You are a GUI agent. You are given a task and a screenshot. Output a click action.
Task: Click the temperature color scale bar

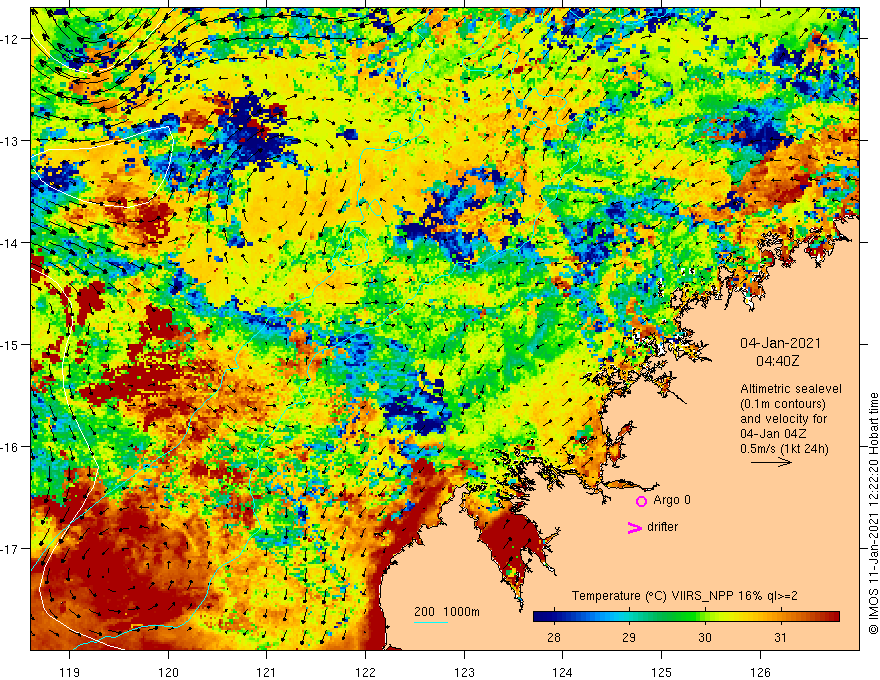[686, 617]
